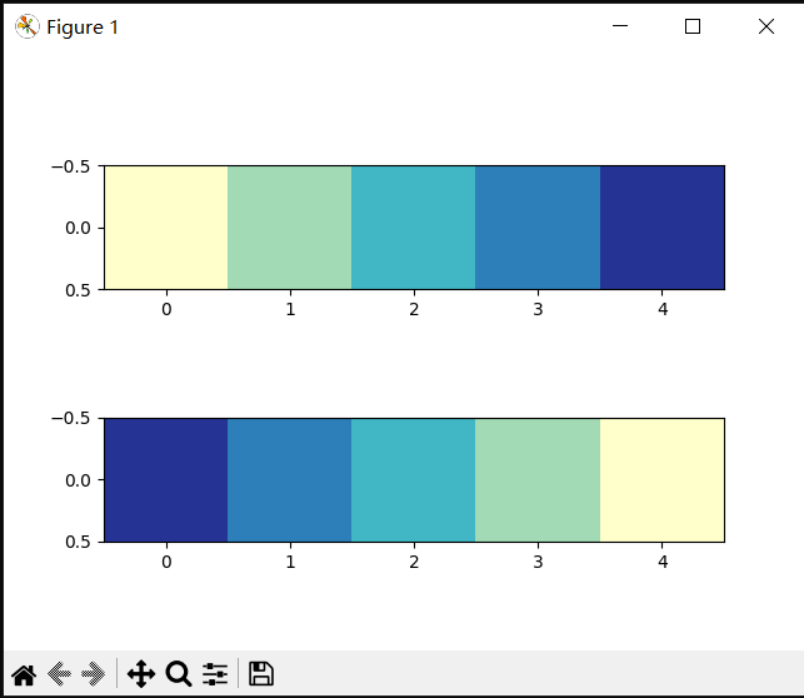Click the teal middle cell in the top plot

click(413, 228)
